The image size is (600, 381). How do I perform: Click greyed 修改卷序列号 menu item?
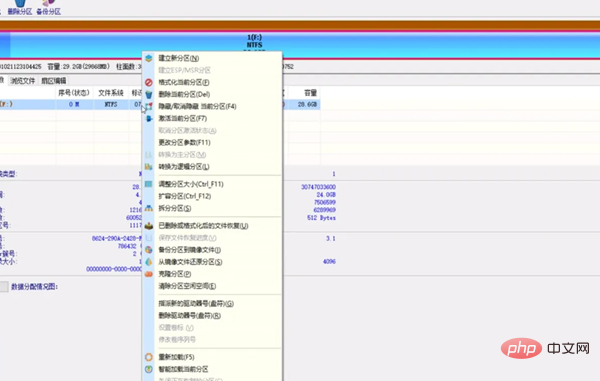point(177,340)
